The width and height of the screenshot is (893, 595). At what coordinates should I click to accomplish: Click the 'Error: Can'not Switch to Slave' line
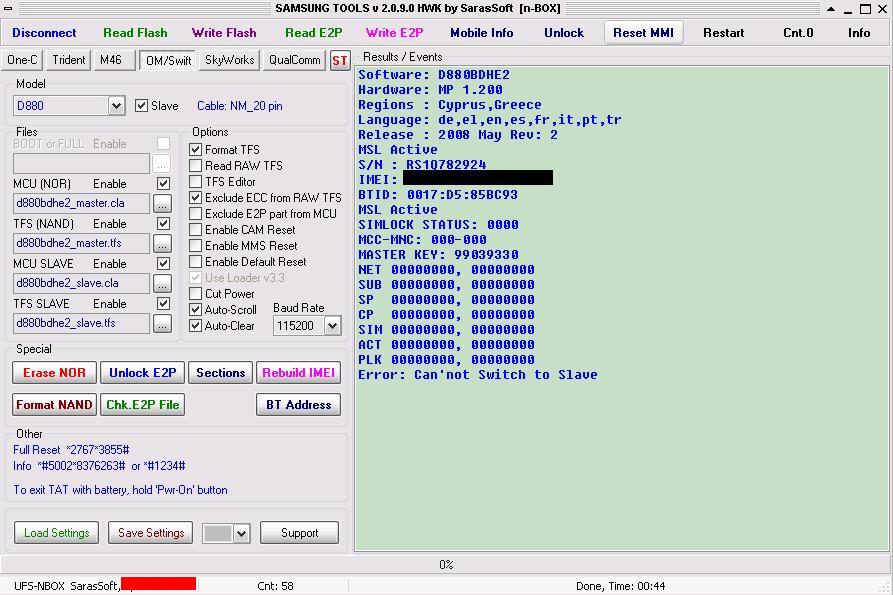coord(478,375)
